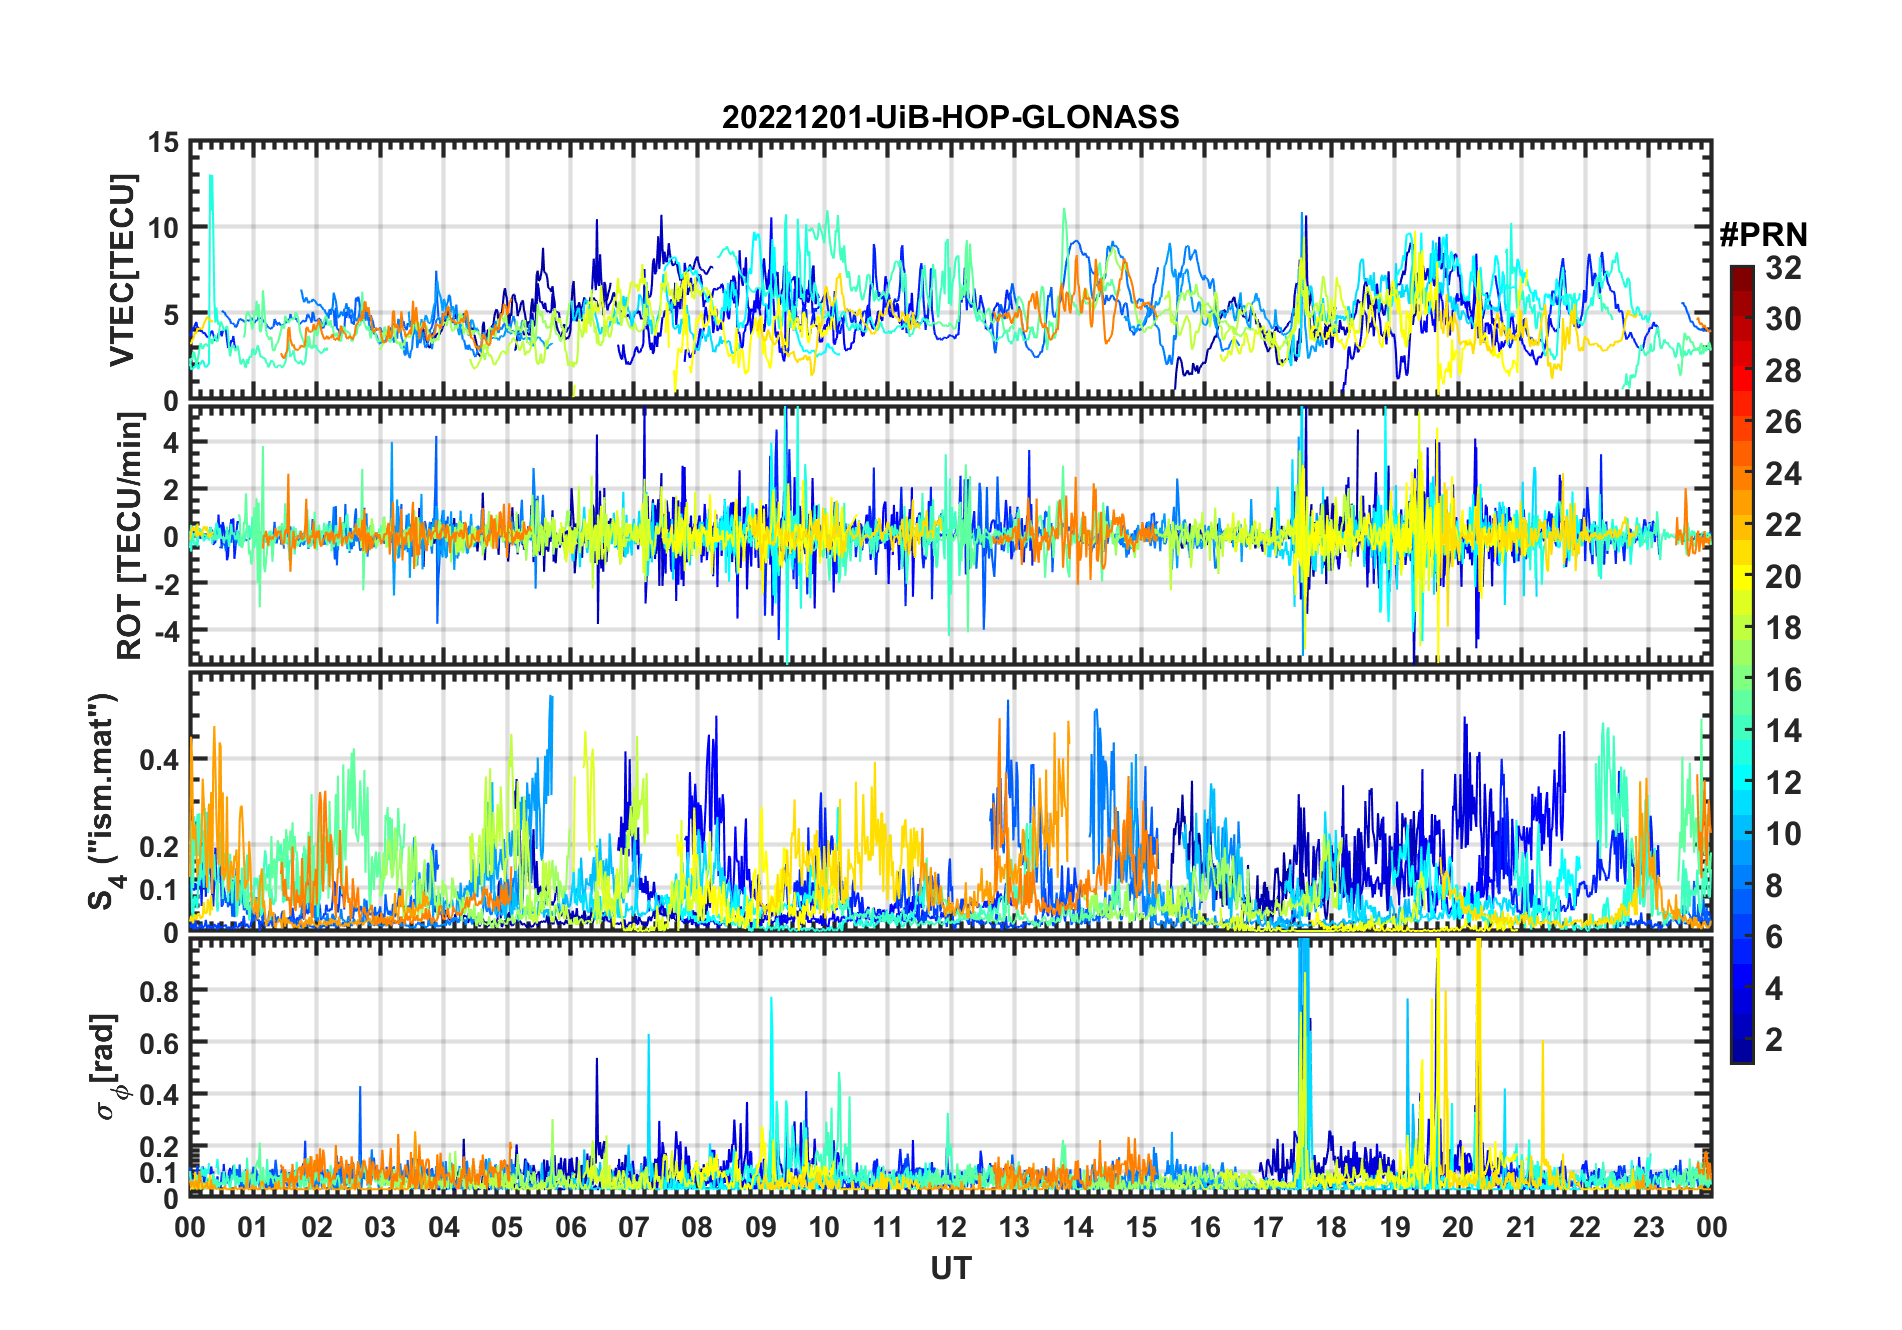Image resolution: width=1902 pixels, height=1330 pixels.
Task: Click colorbar tick label 2
Action: pos(1774,1040)
